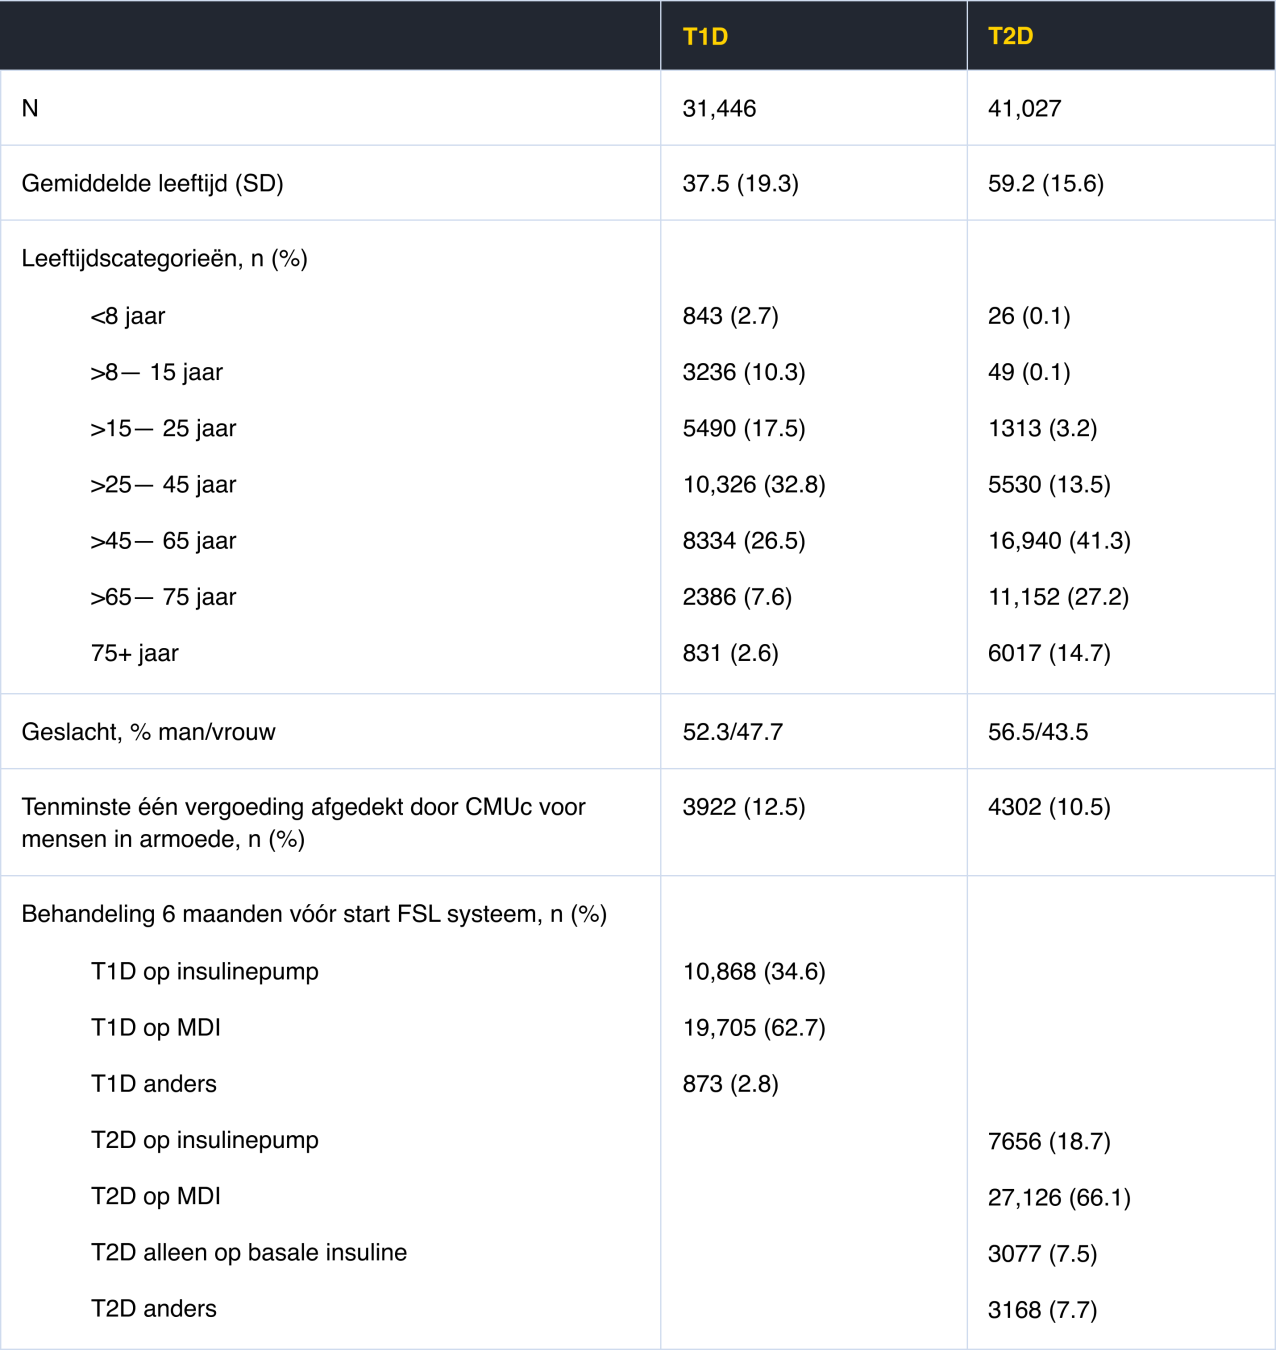
Task: Select the T1D op insulinepump row label
Action: coord(205,971)
